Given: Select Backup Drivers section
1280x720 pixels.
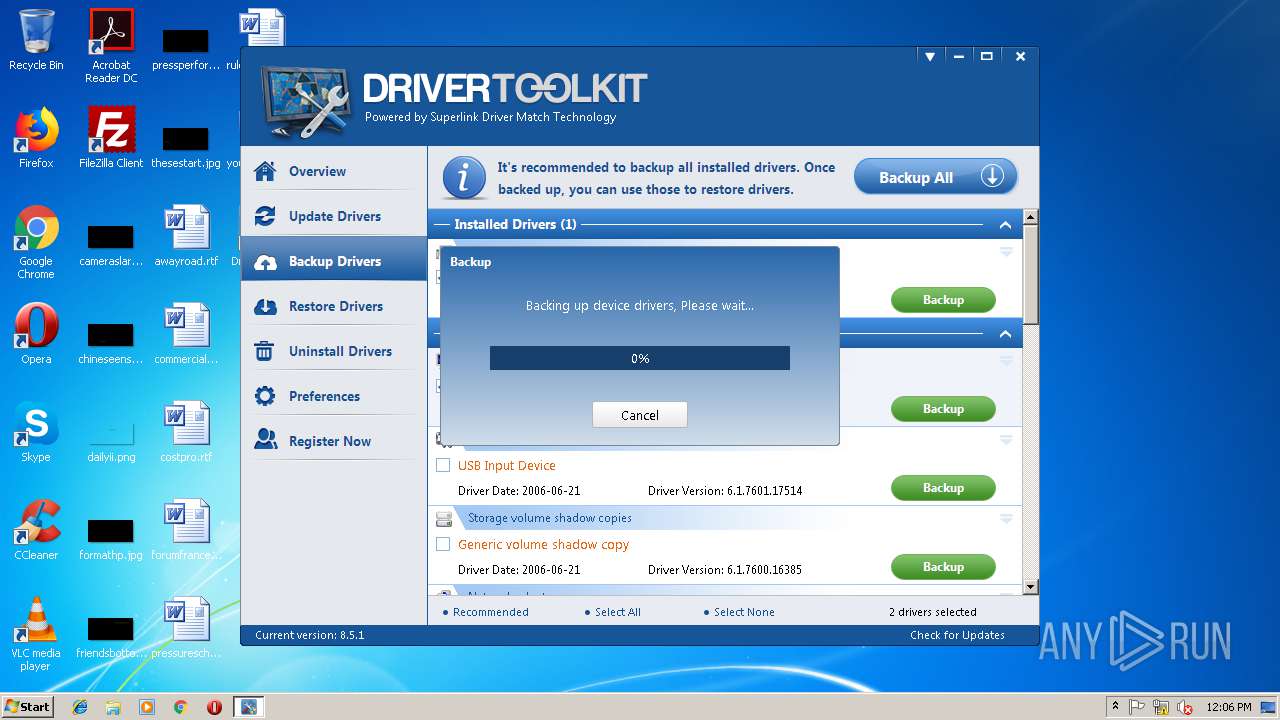Looking at the screenshot, I should pyautogui.click(x=334, y=261).
